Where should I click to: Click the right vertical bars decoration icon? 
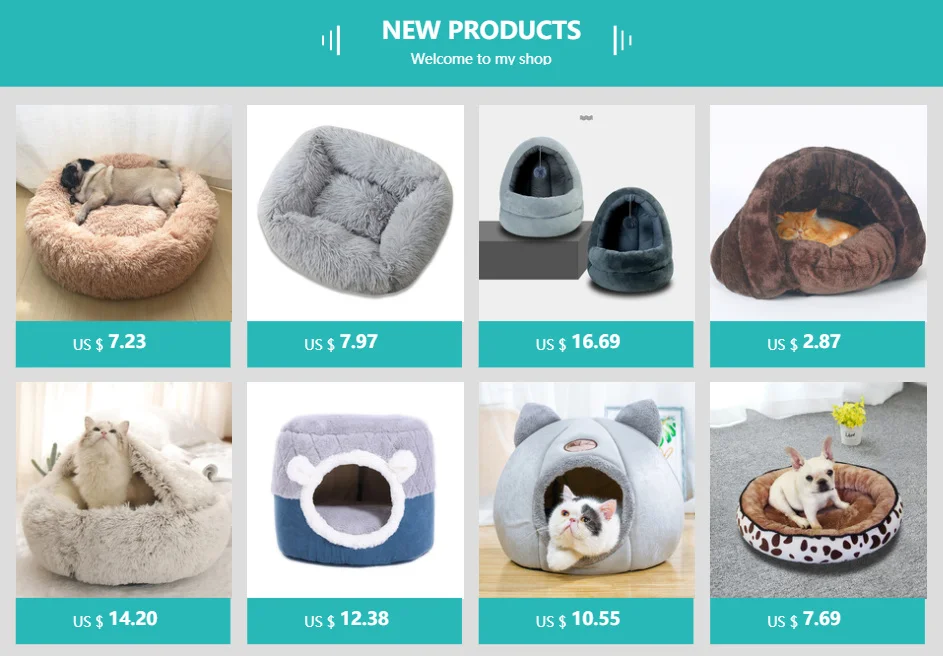click(622, 40)
